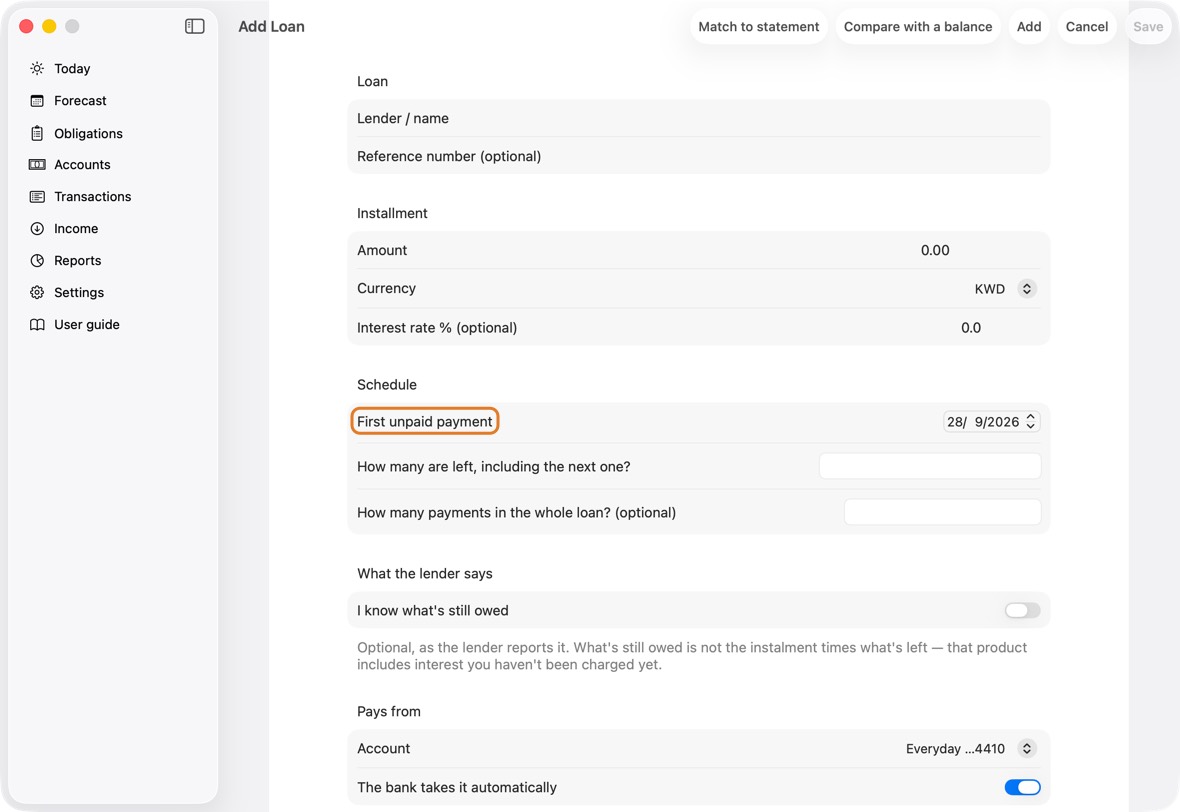
Task: Click the whole-loan payments count input box
Action: [942, 512]
